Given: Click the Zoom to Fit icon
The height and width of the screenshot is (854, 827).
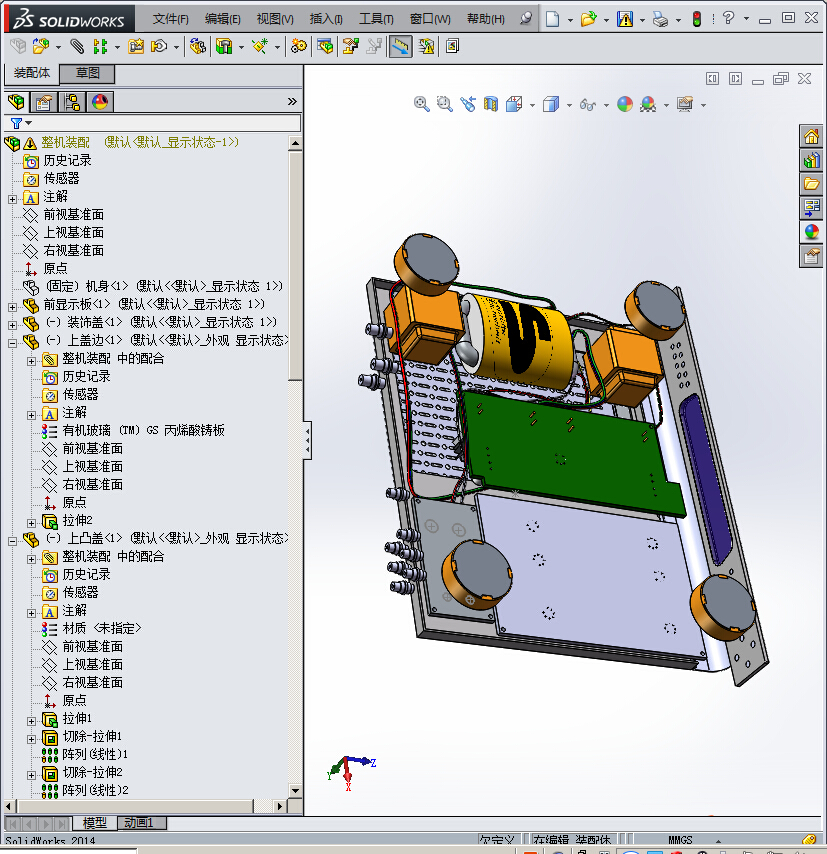Looking at the screenshot, I should pos(421,103).
